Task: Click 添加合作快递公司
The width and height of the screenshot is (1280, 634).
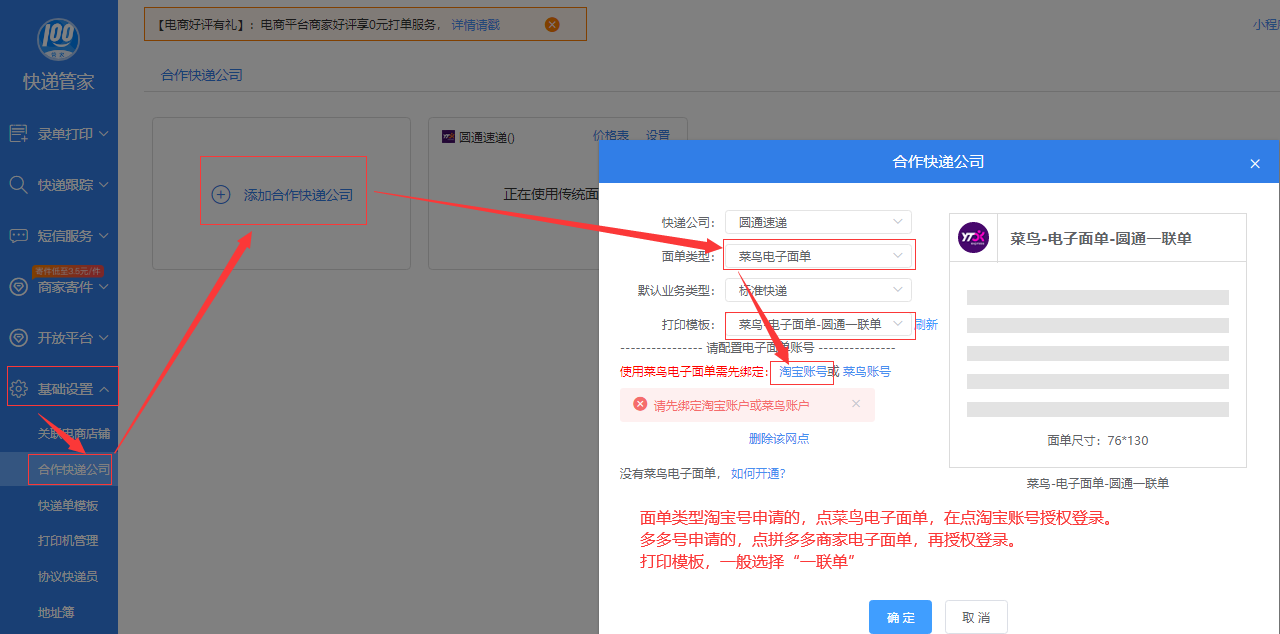Action: coord(298,195)
